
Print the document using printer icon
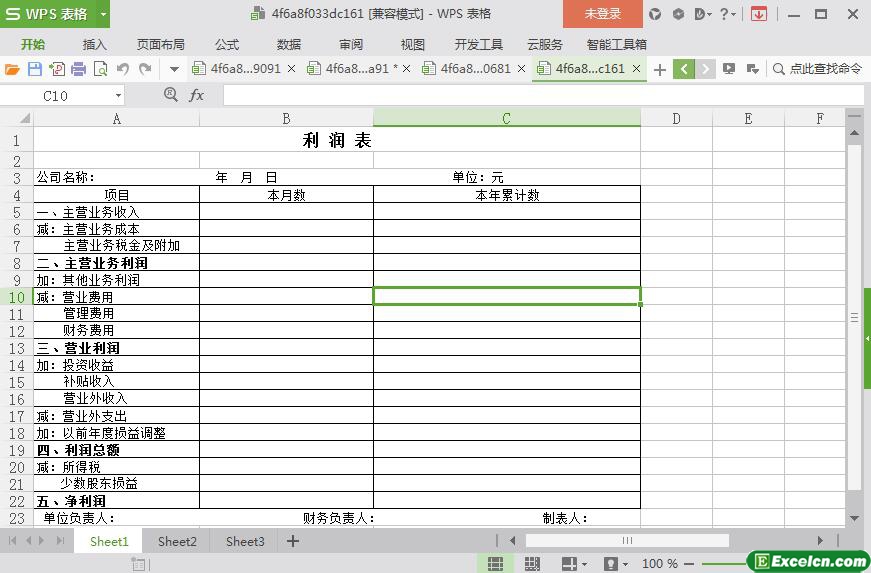tap(79, 69)
